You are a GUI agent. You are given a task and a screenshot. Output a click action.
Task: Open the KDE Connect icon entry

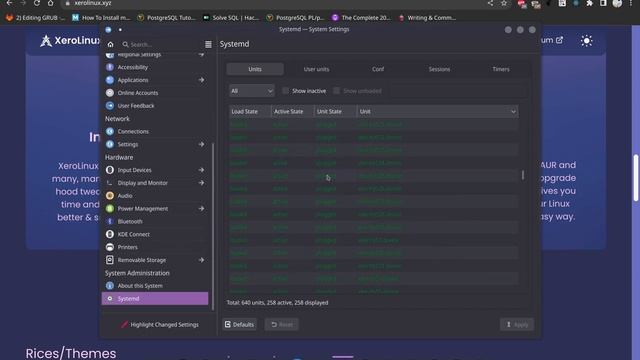(110, 234)
